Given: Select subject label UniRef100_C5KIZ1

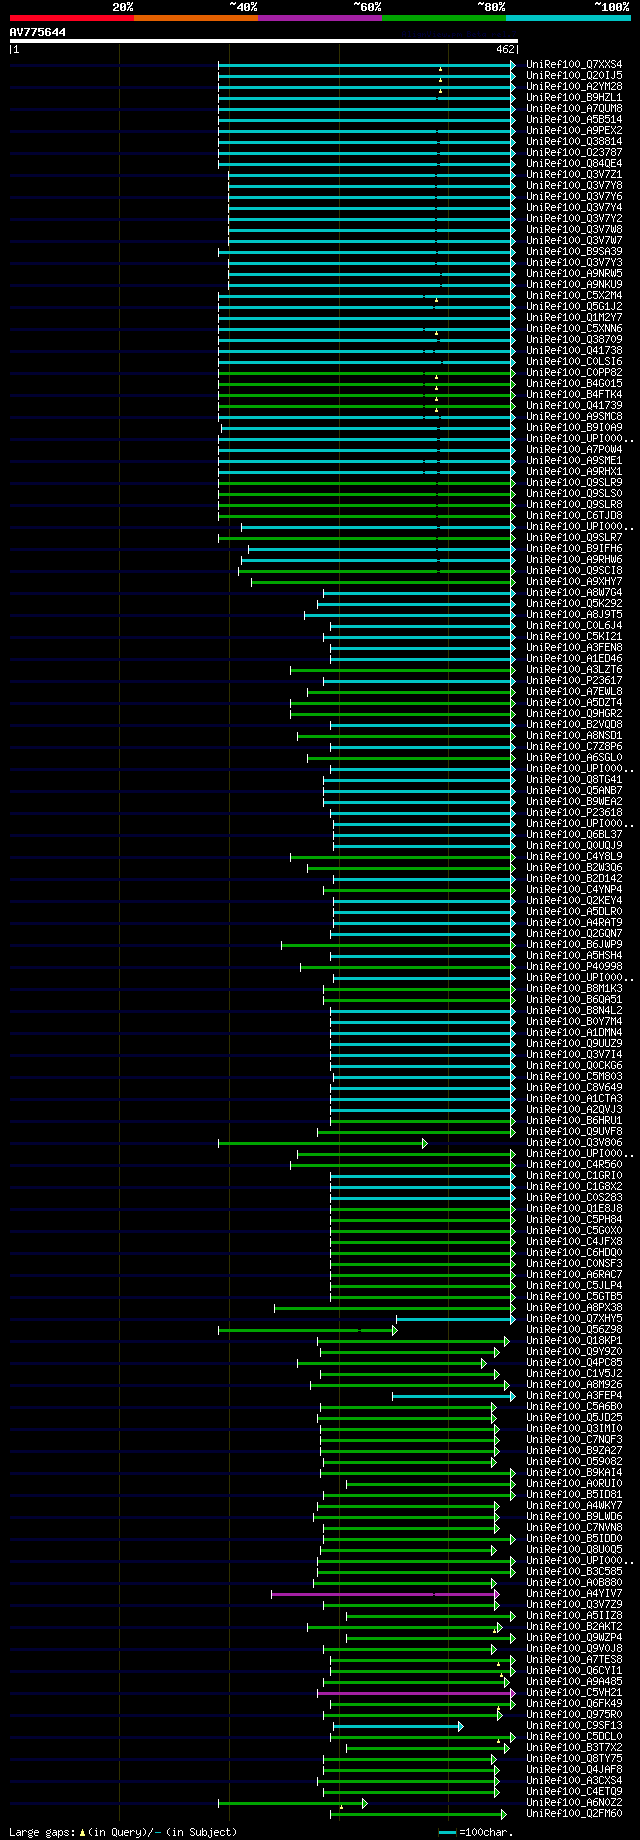Looking at the screenshot, I should click(574, 636).
